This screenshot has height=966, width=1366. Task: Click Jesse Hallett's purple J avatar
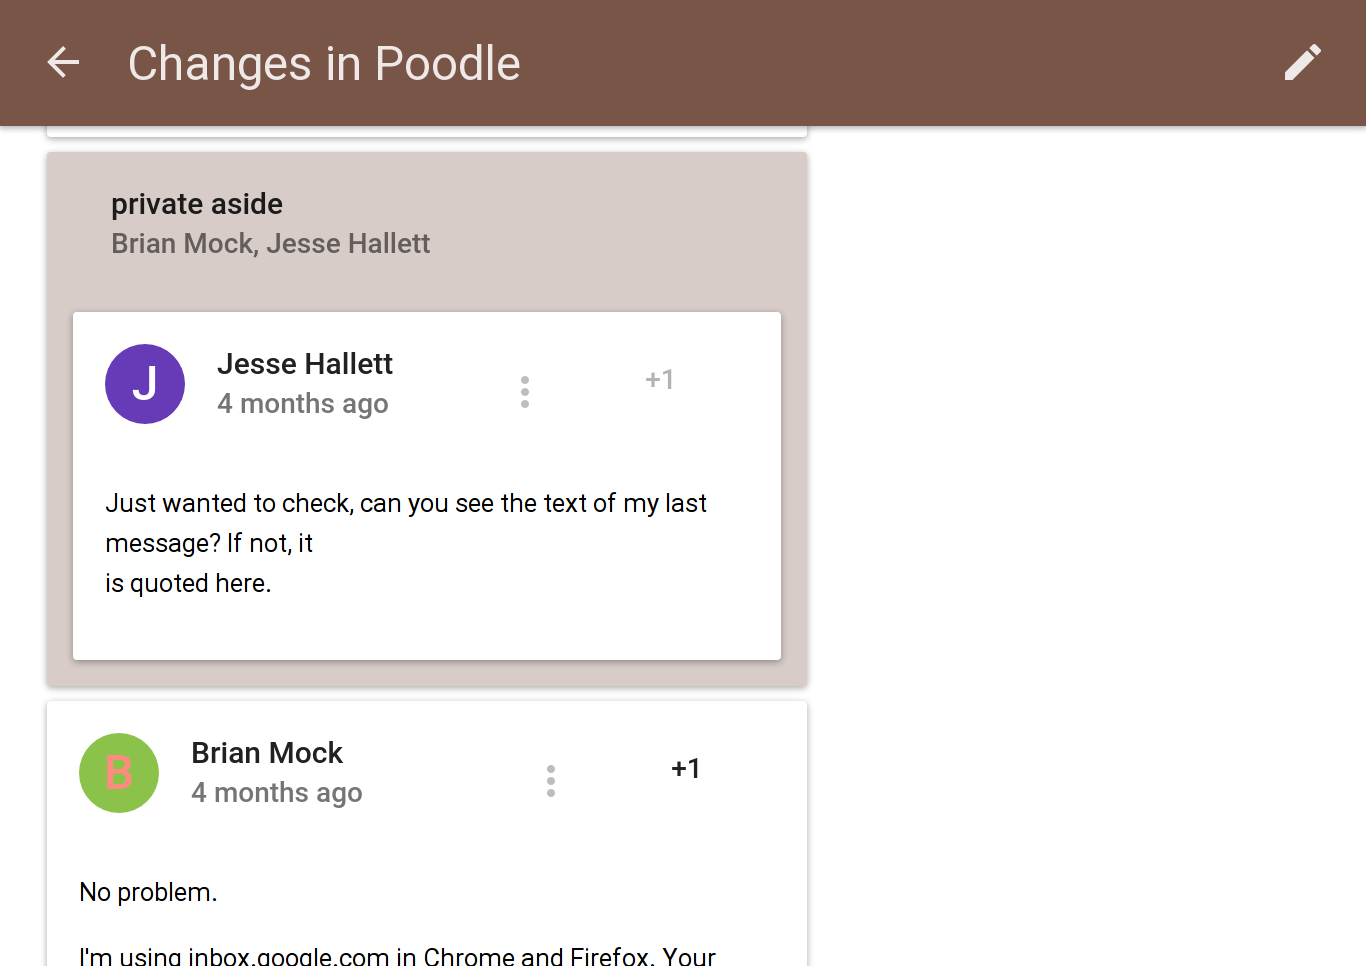coord(145,384)
